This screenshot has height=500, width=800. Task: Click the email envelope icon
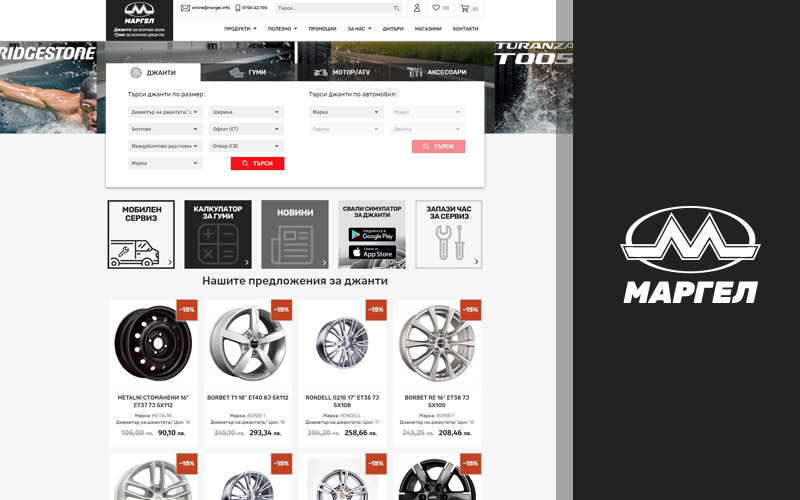pos(185,8)
